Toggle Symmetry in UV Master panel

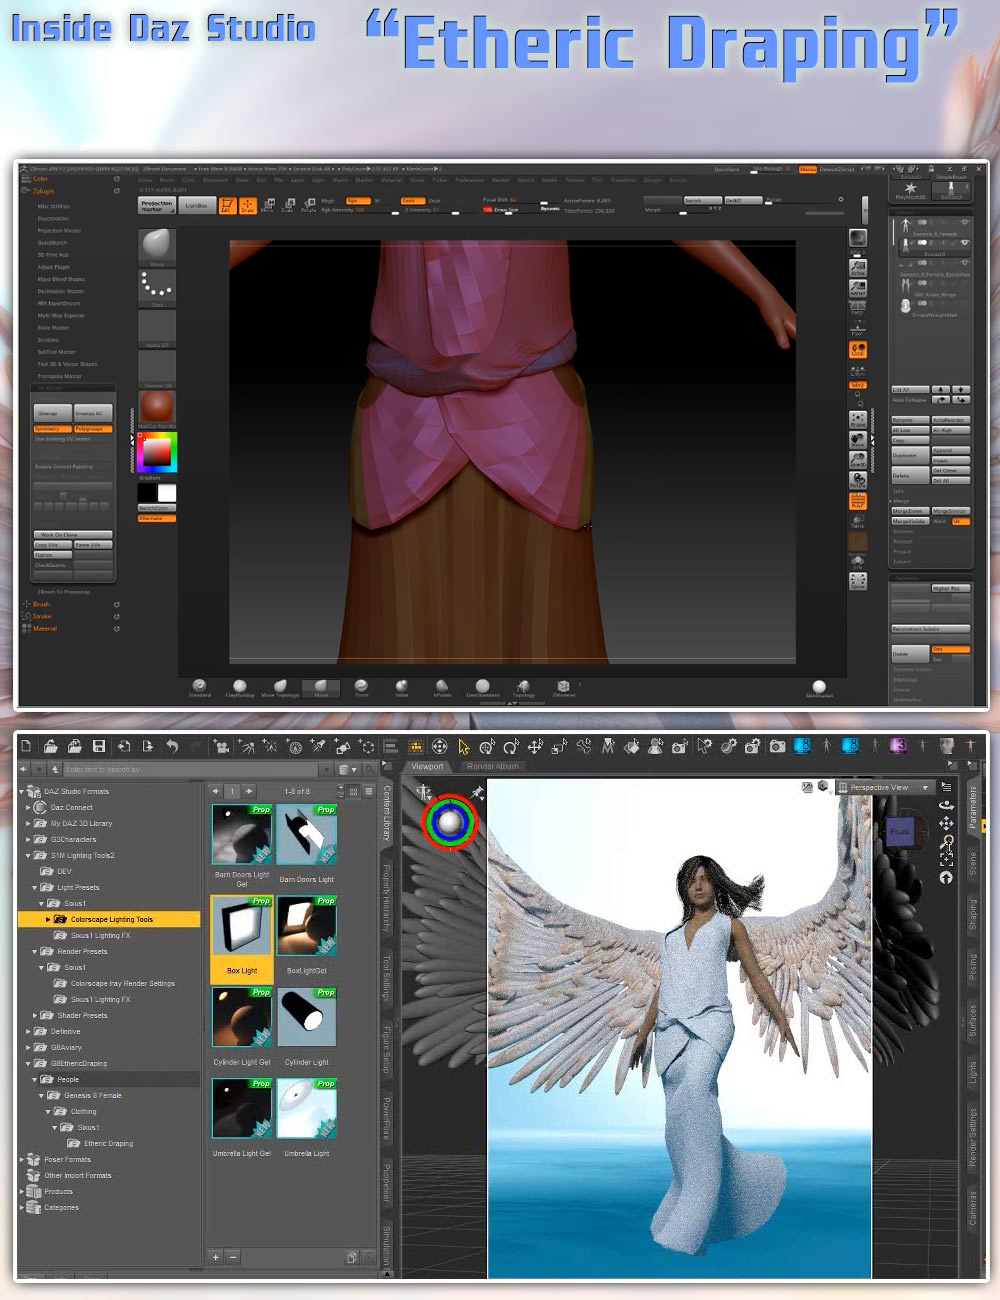coord(53,429)
